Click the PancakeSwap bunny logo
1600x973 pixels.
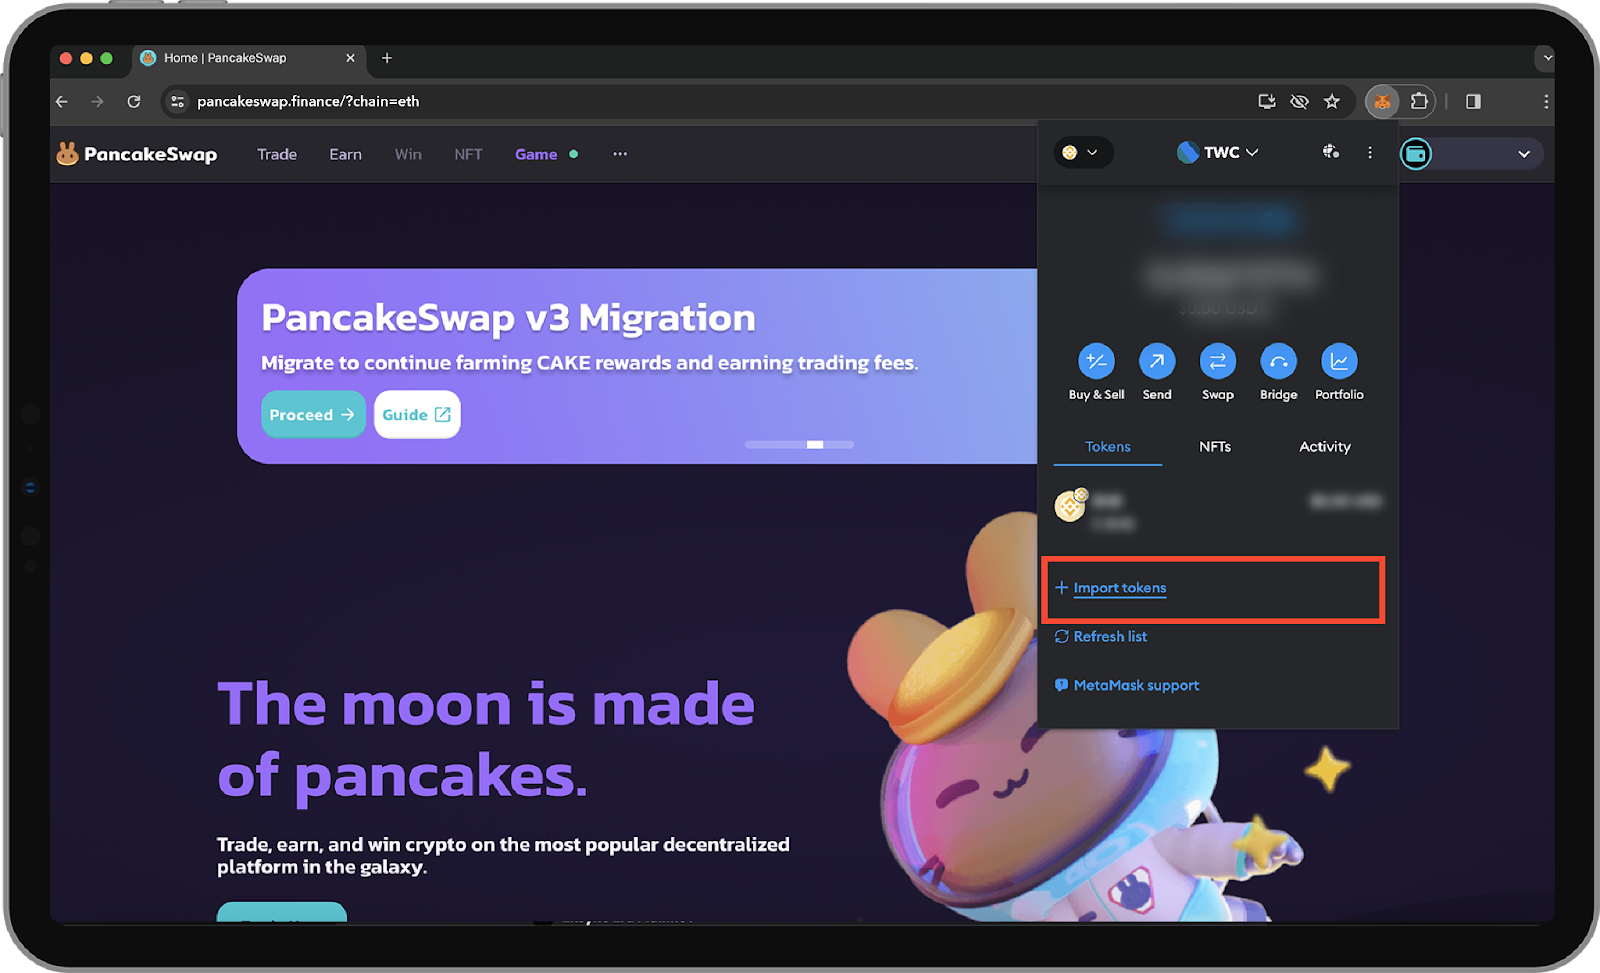point(67,153)
